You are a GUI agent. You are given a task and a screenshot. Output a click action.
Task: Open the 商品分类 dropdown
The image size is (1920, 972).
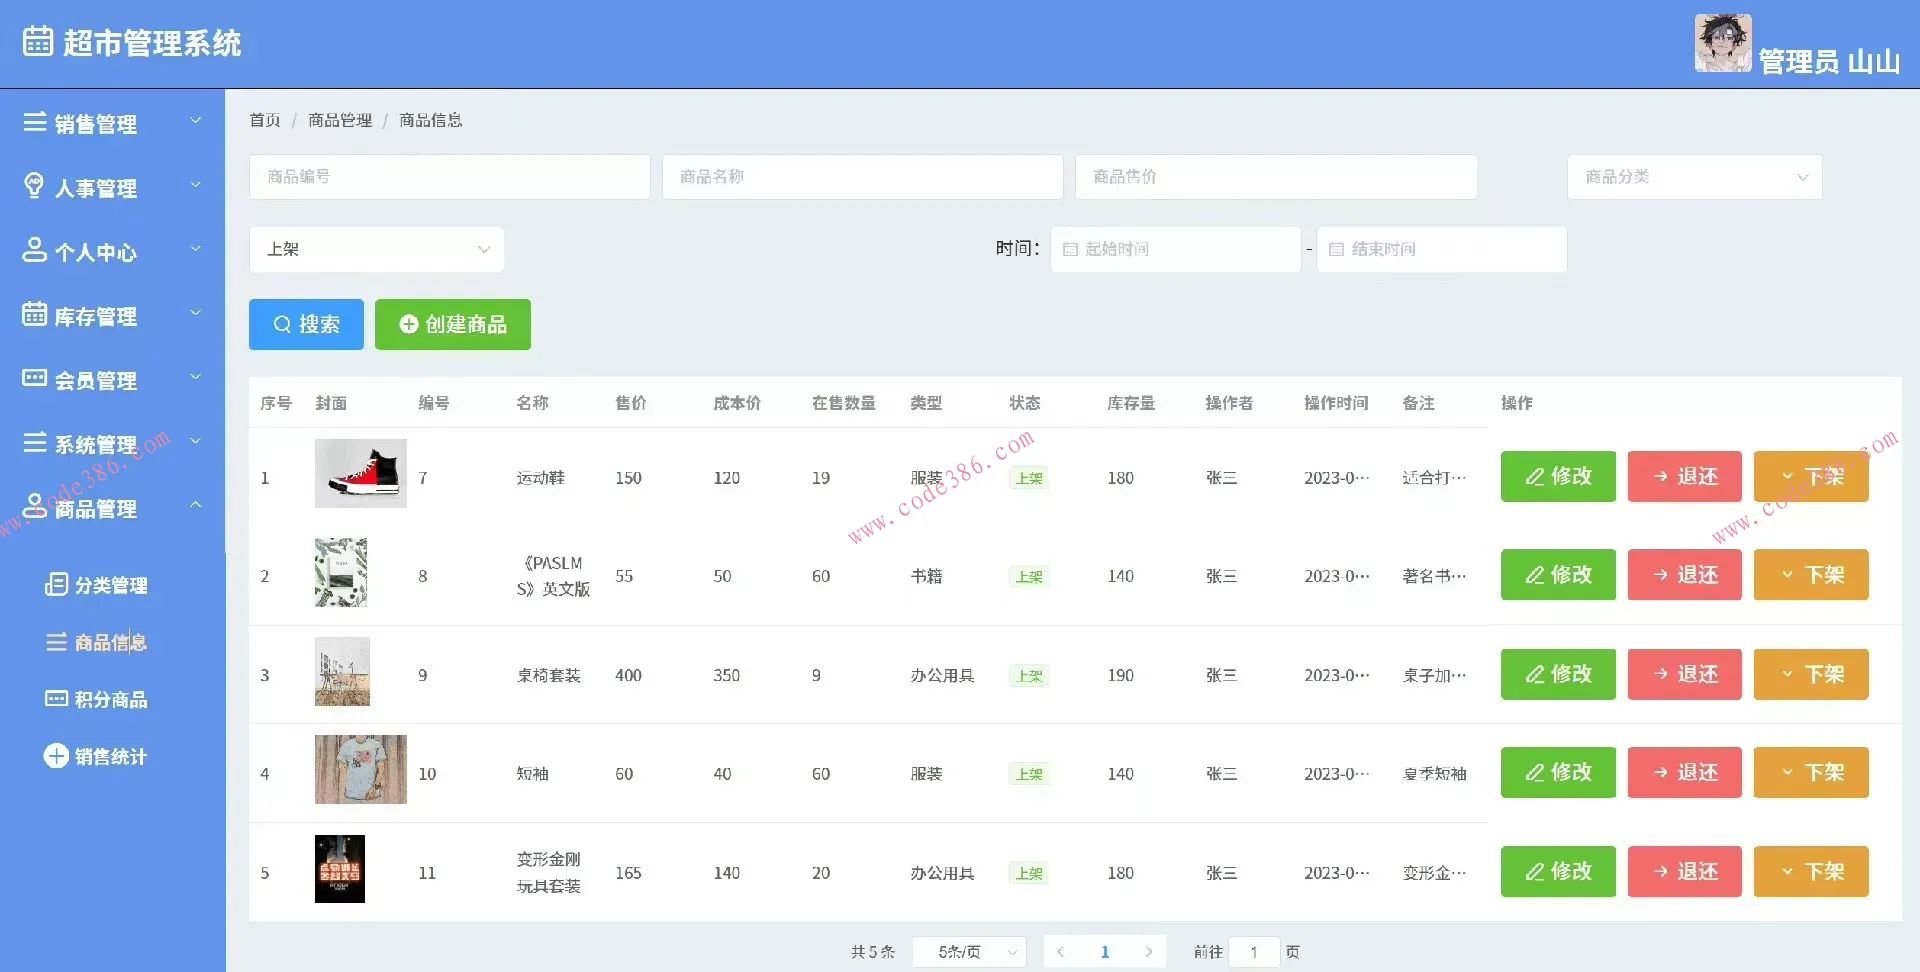(x=1694, y=177)
